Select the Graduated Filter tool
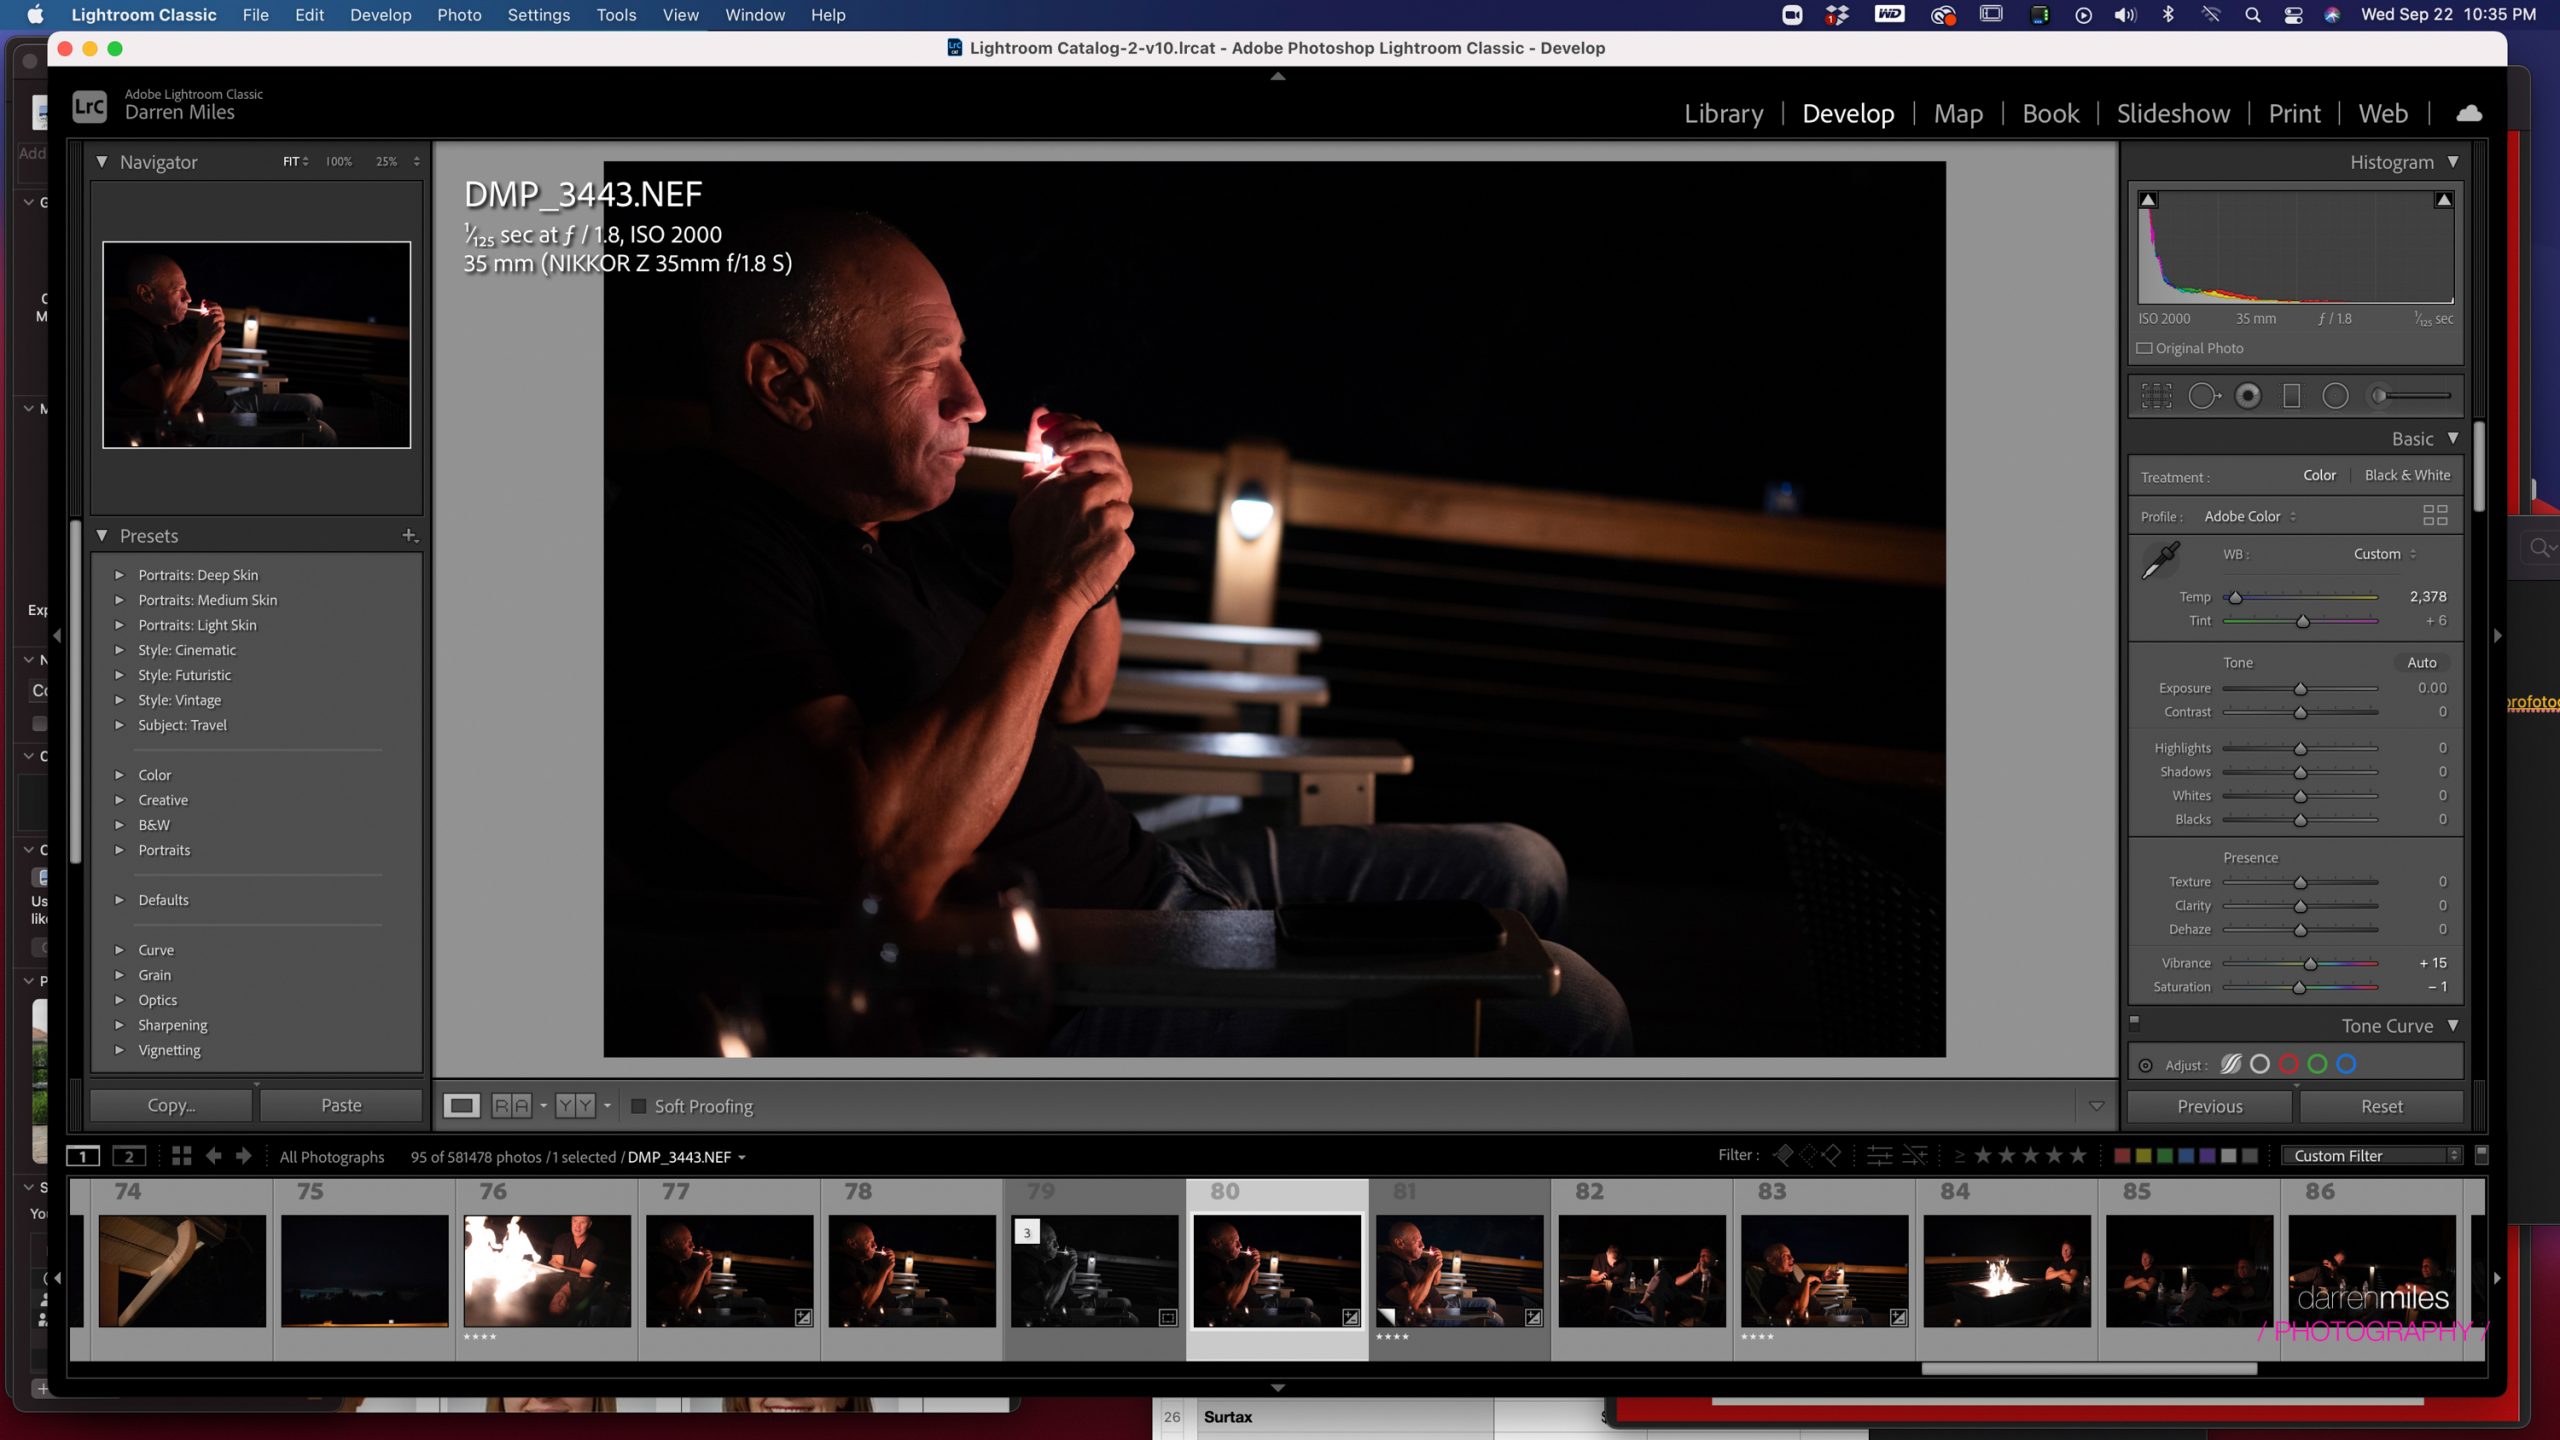Screen dimensions: 2560x1440 point(2292,396)
